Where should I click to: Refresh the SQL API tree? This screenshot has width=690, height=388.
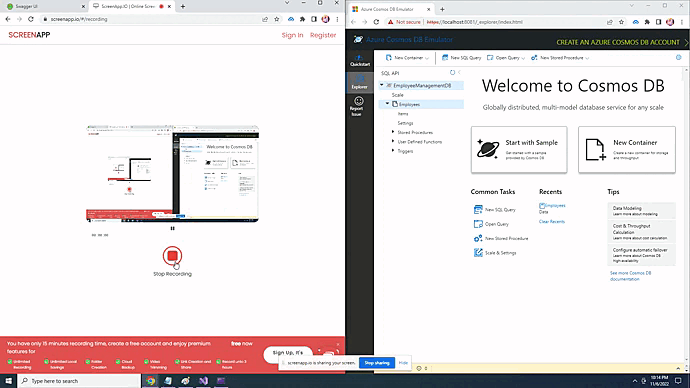coord(452,73)
